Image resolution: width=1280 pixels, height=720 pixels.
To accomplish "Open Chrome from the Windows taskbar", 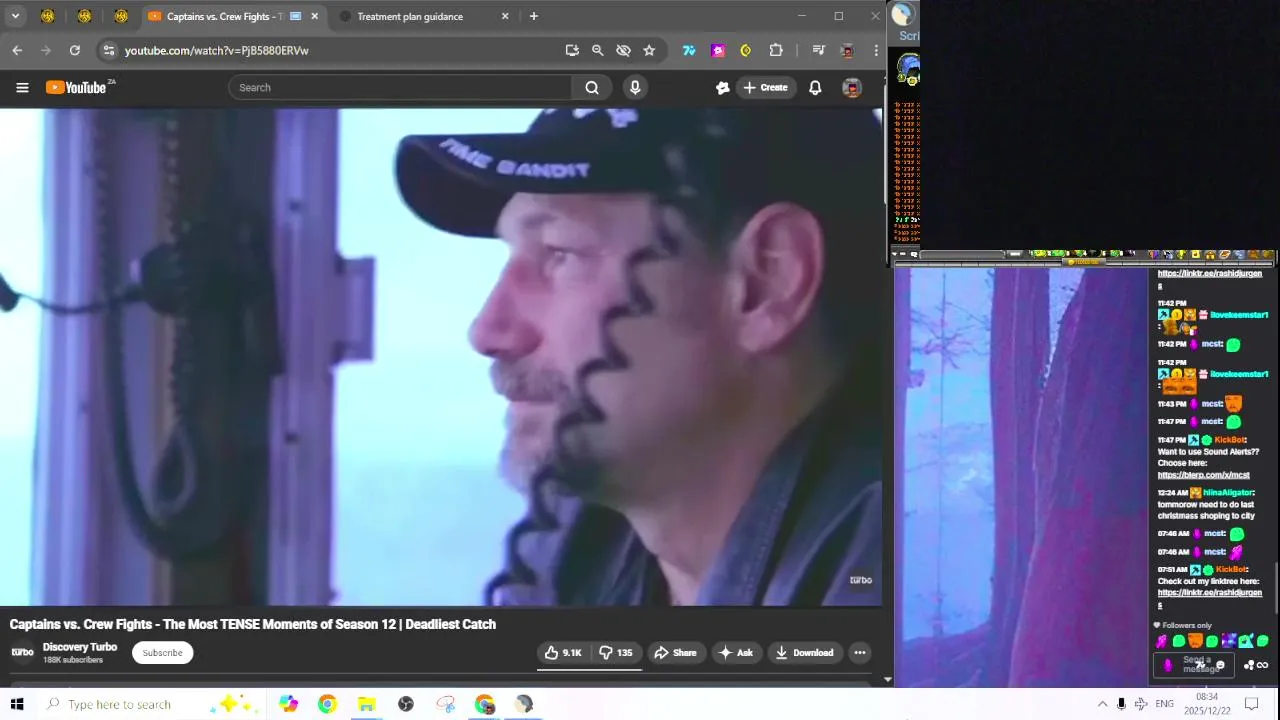I will click(x=327, y=704).
